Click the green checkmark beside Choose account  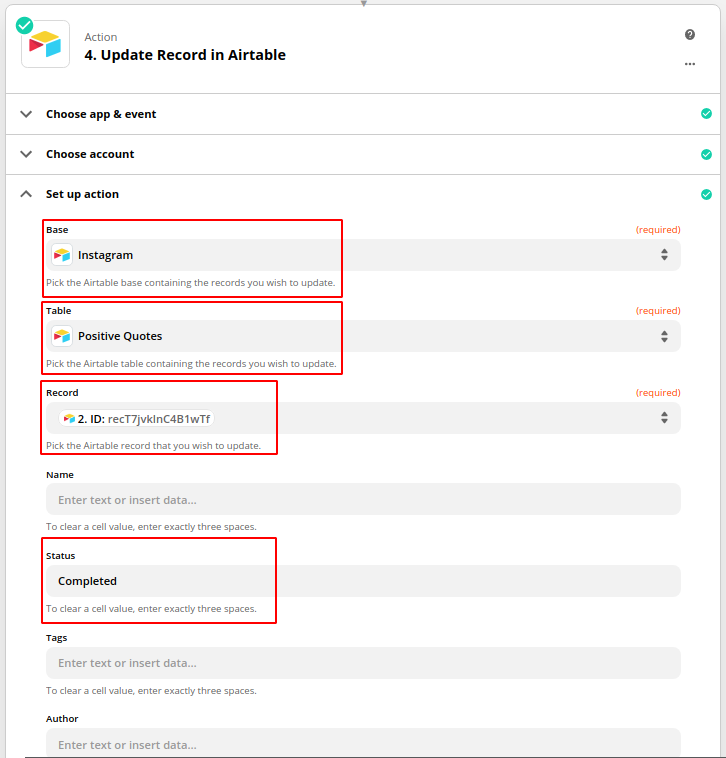pyautogui.click(x=706, y=154)
